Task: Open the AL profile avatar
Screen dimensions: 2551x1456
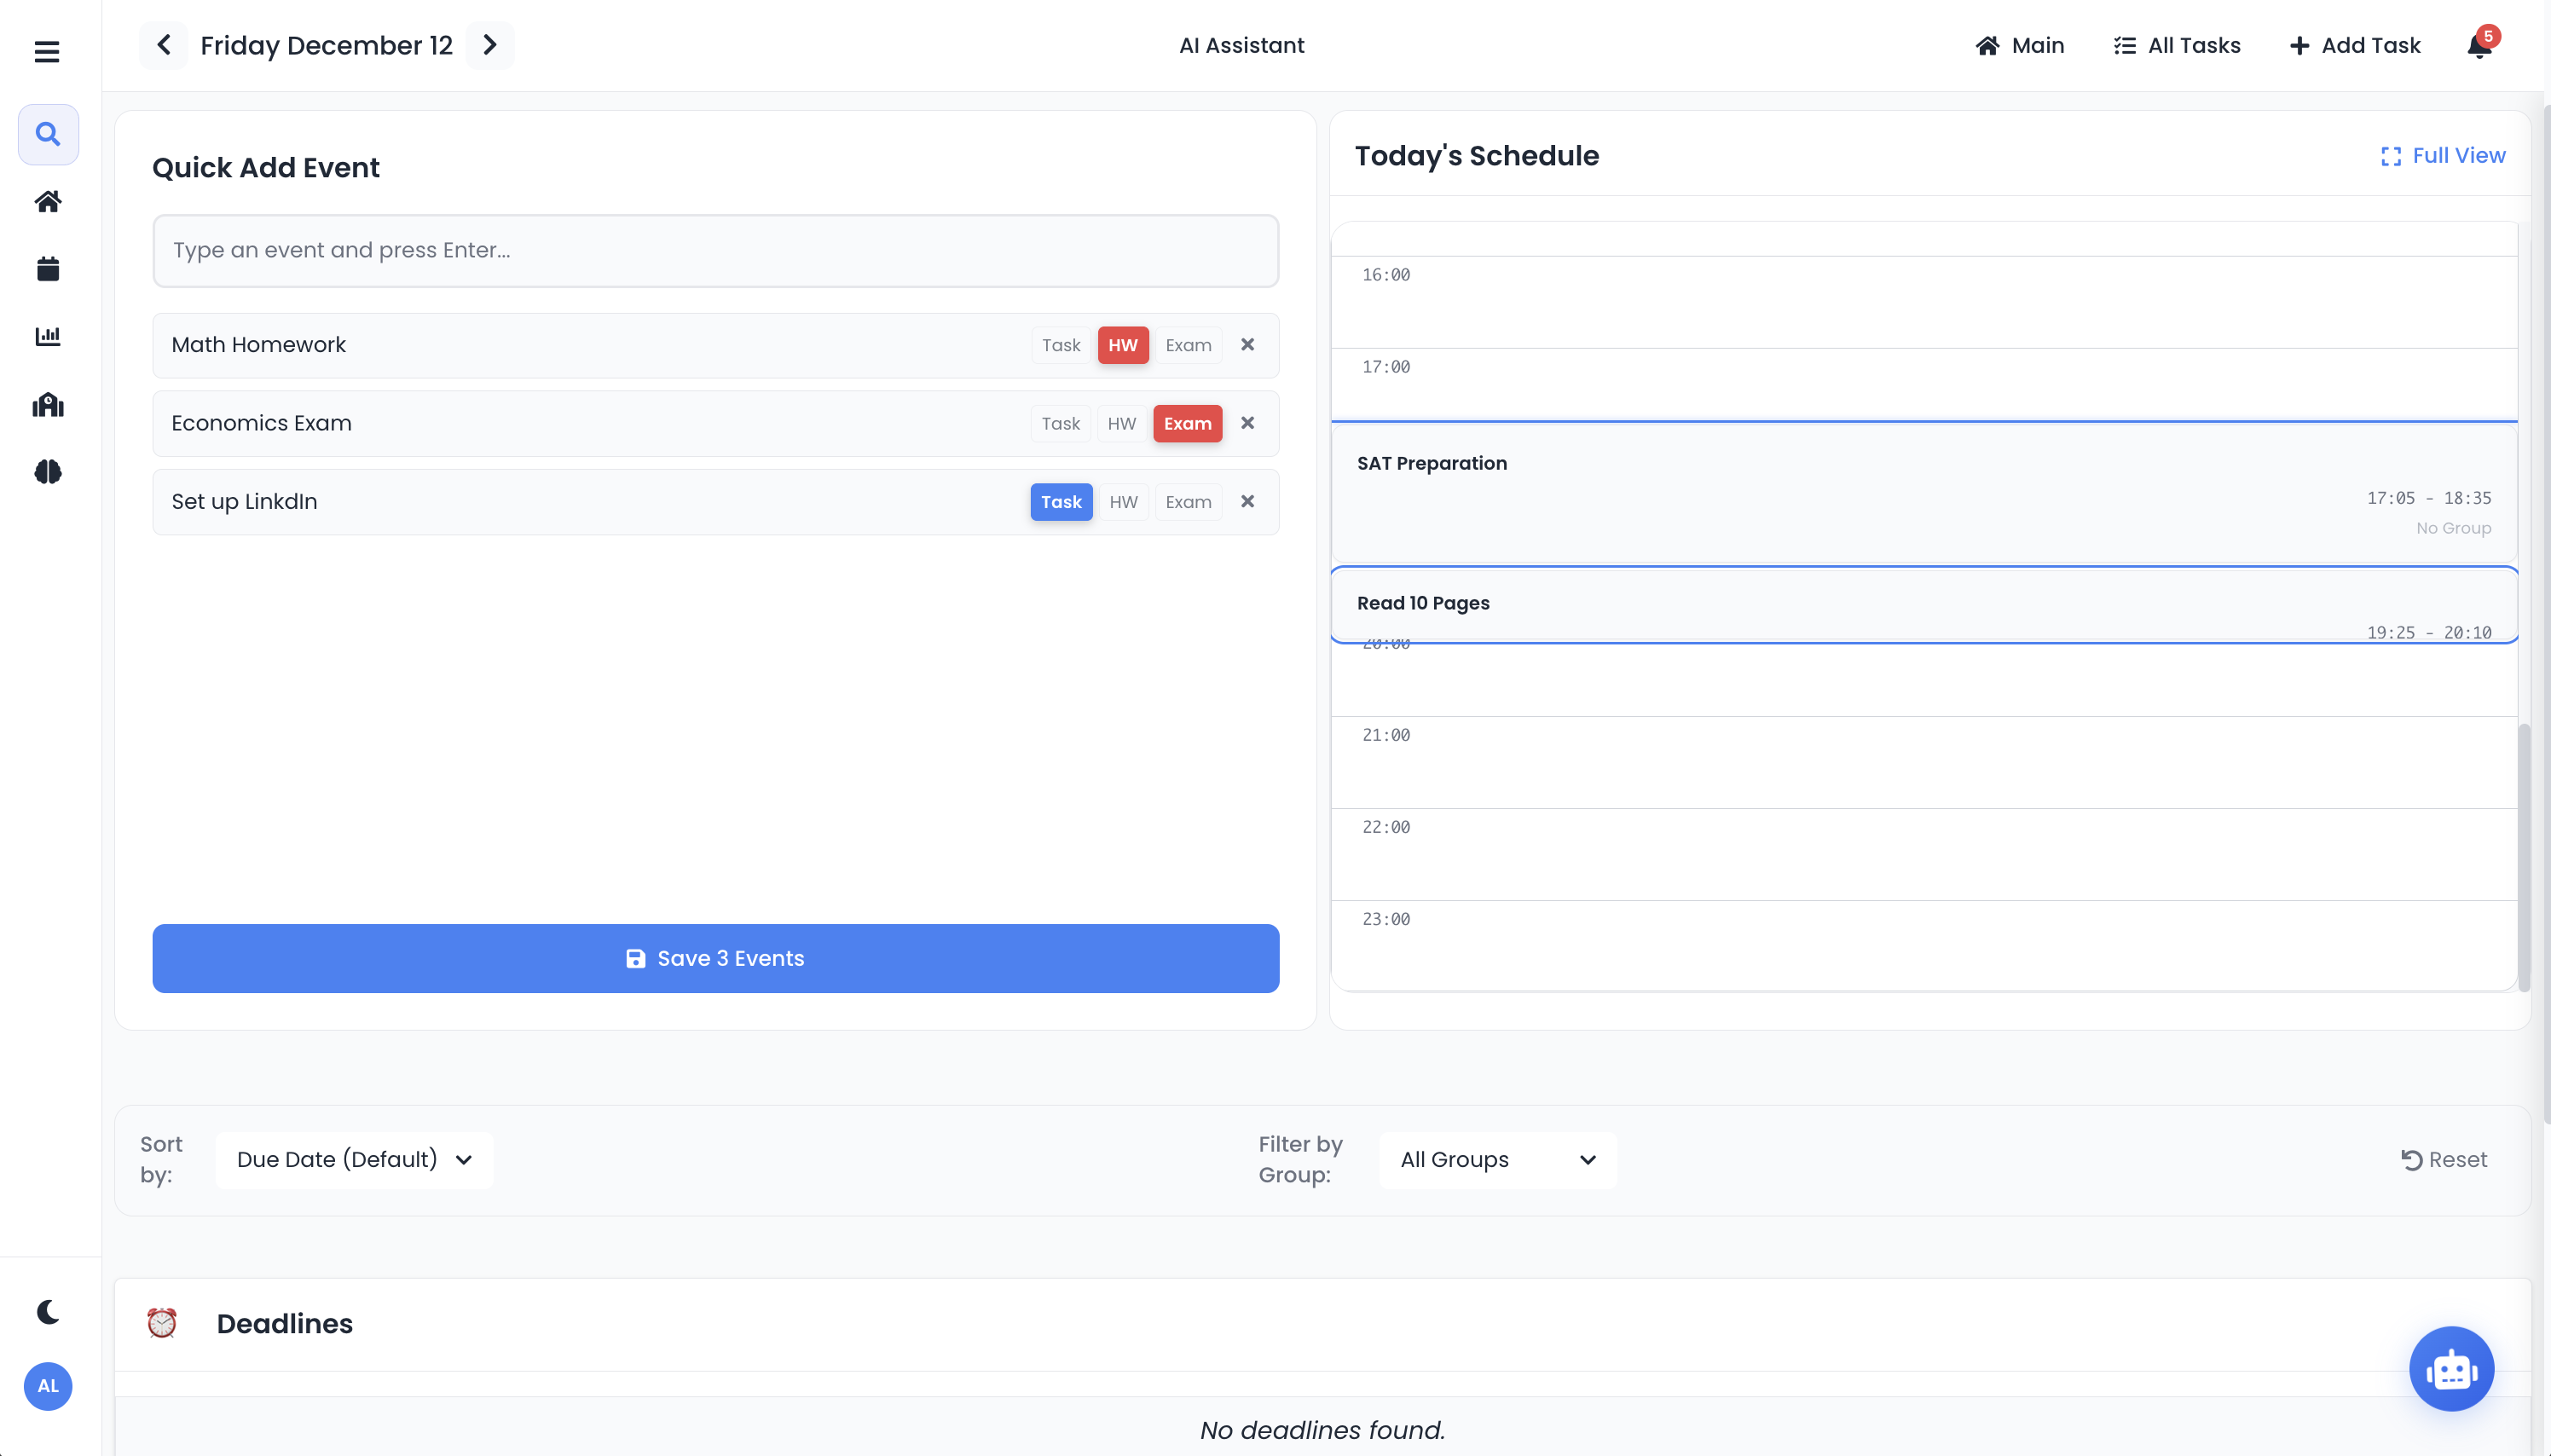Action: tap(47, 1386)
